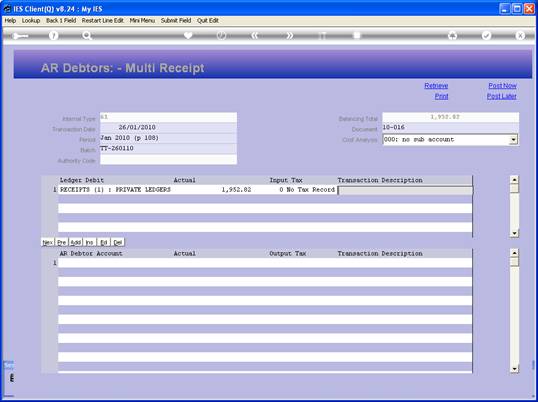Open the Cost Analysis dropdown arrow
The height and width of the screenshot is (402, 538).
click(513, 140)
